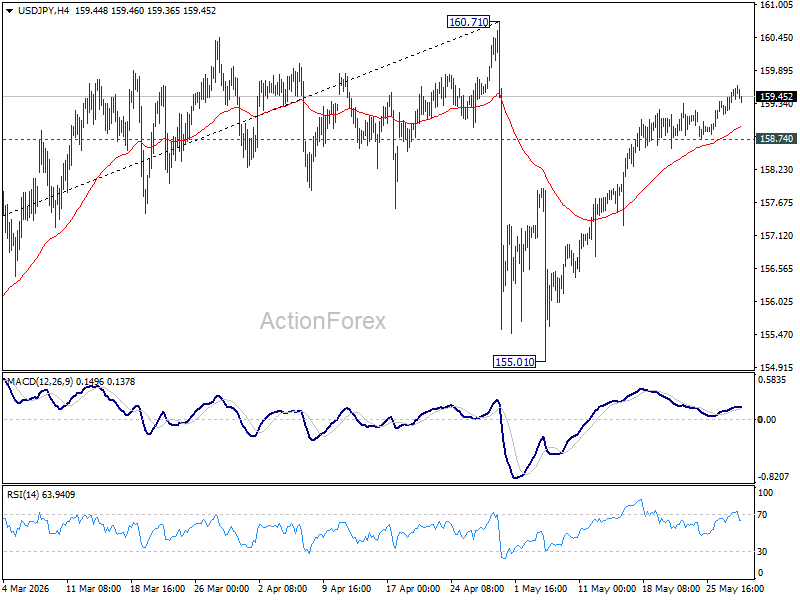The width and height of the screenshot is (800, 600).
Task: Click the MACD scale value -0.8207
Action: (774, 477)
